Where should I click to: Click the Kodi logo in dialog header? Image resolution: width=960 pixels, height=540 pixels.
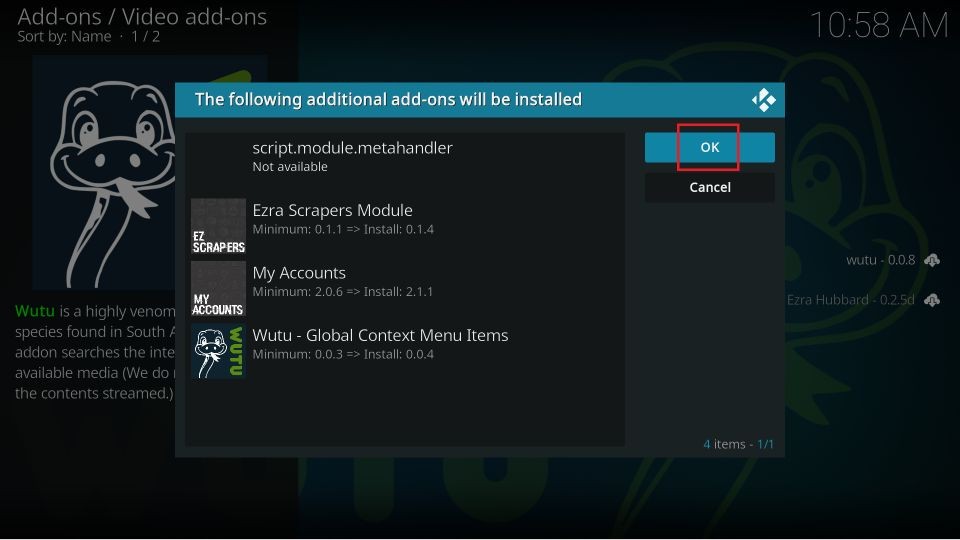pos(763,100)
